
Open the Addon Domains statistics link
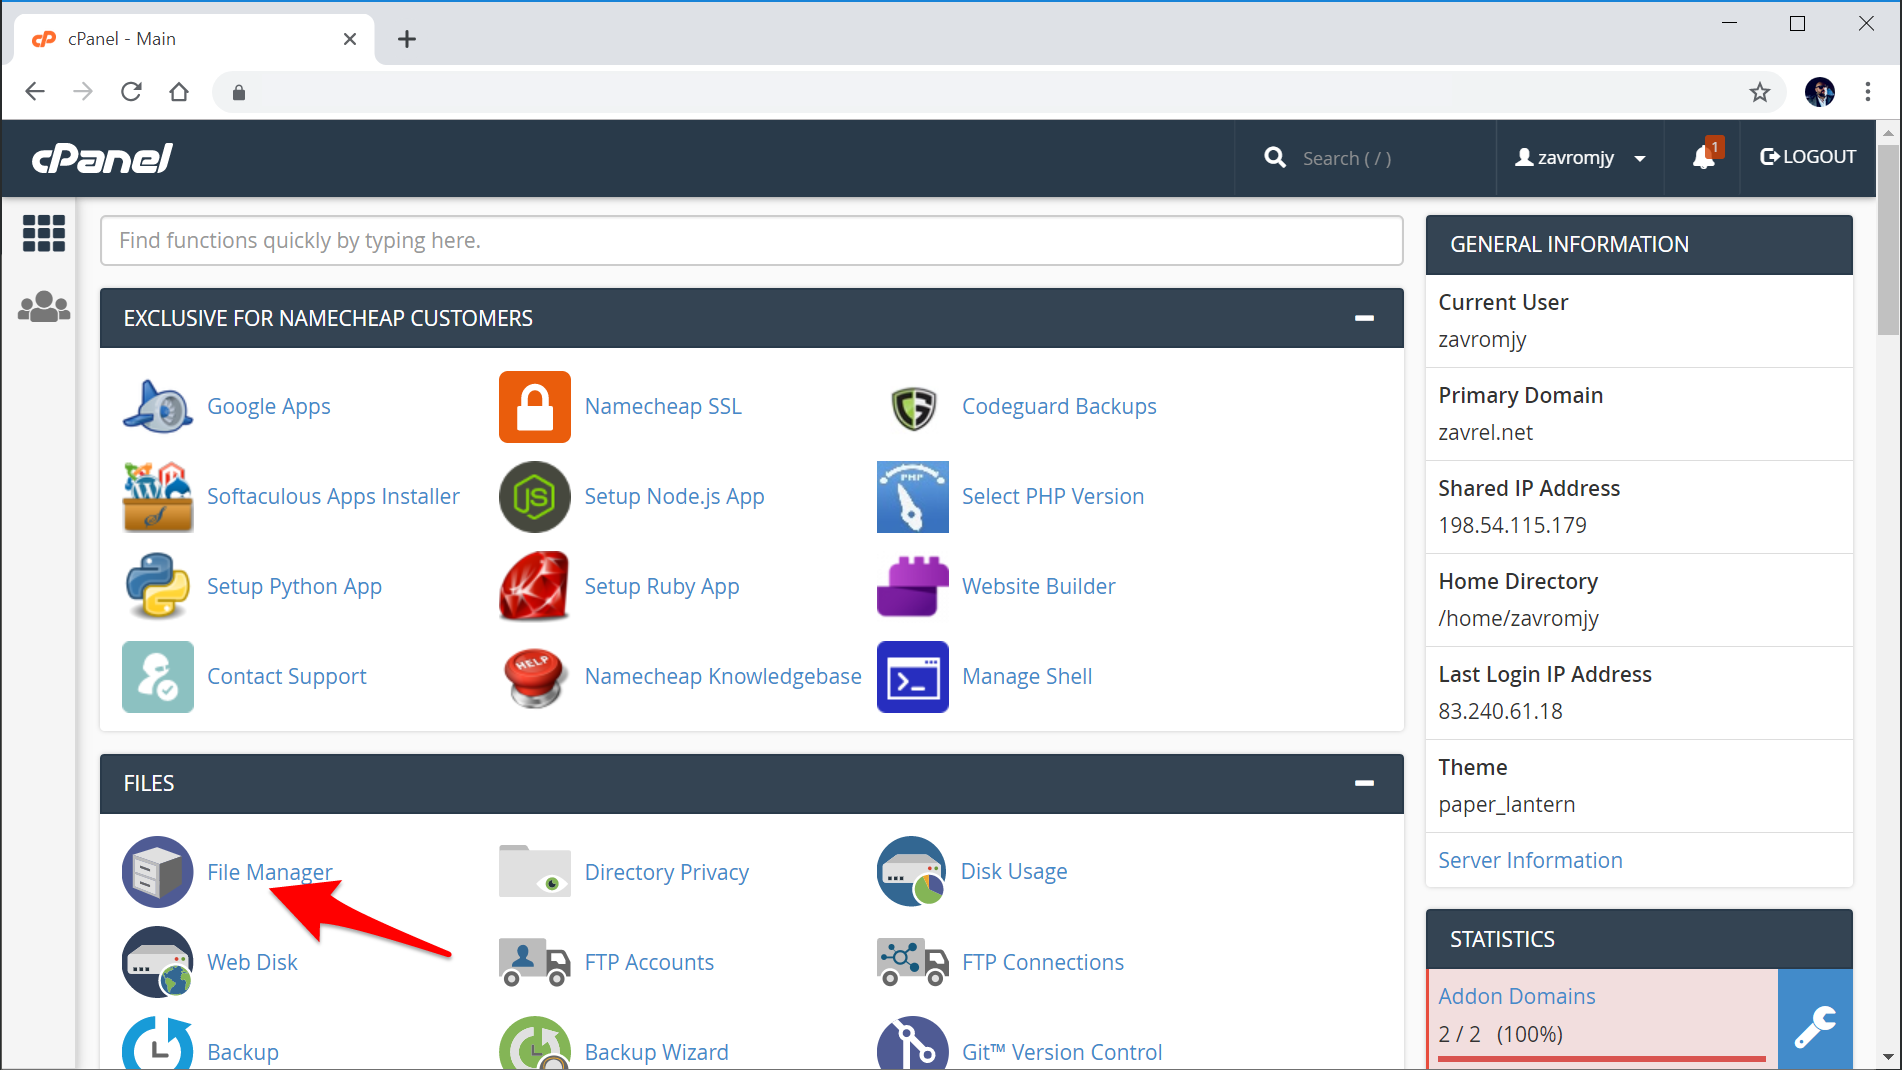pyautogui.click(x=1516, y=996)
